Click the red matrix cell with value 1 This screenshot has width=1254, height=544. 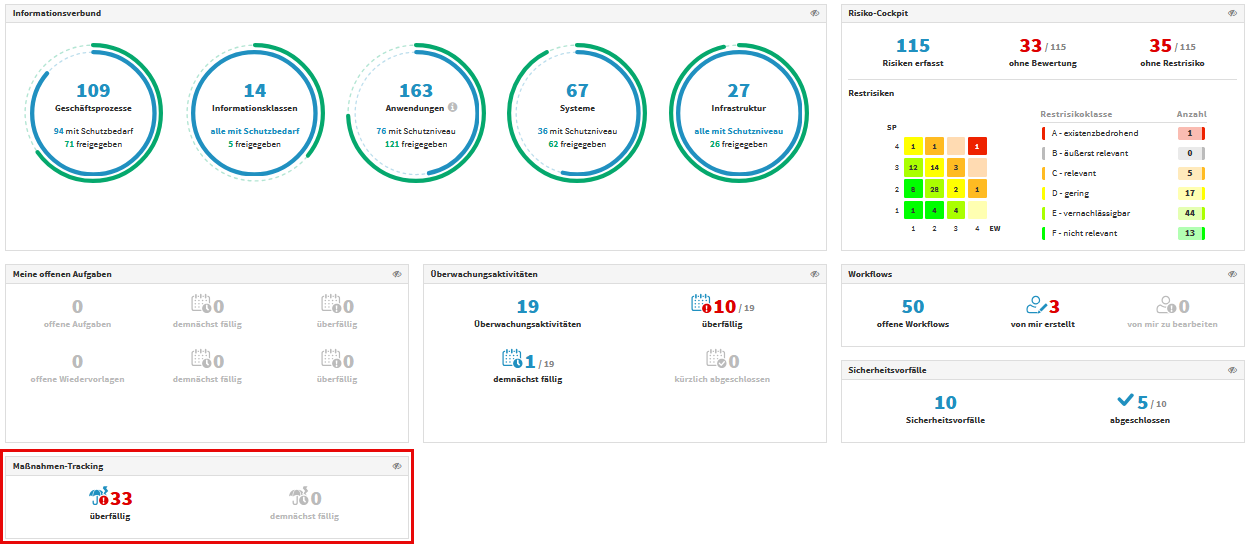977,146
